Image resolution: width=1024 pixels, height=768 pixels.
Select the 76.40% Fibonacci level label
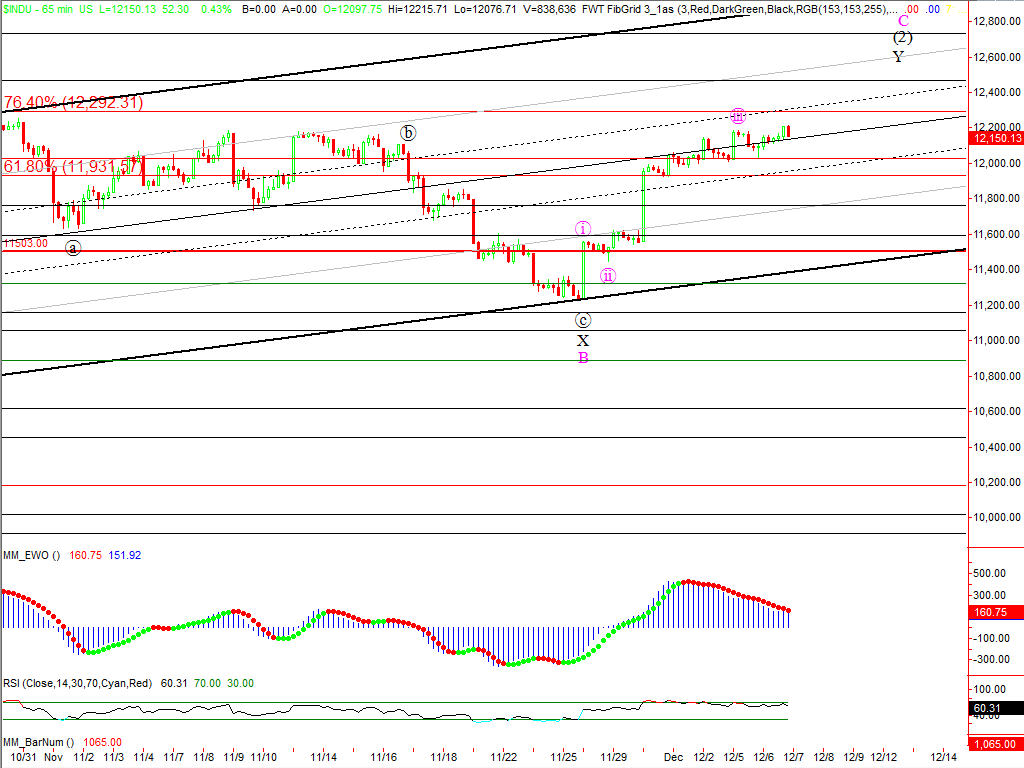73,102
